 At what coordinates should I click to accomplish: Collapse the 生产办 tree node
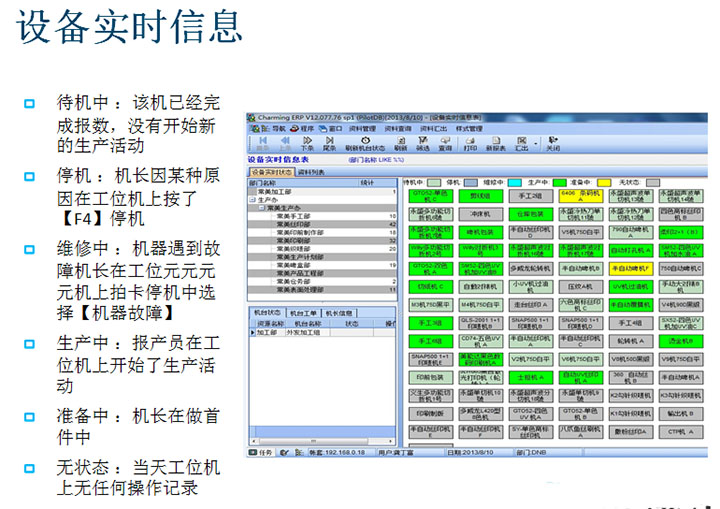(252, 200)
